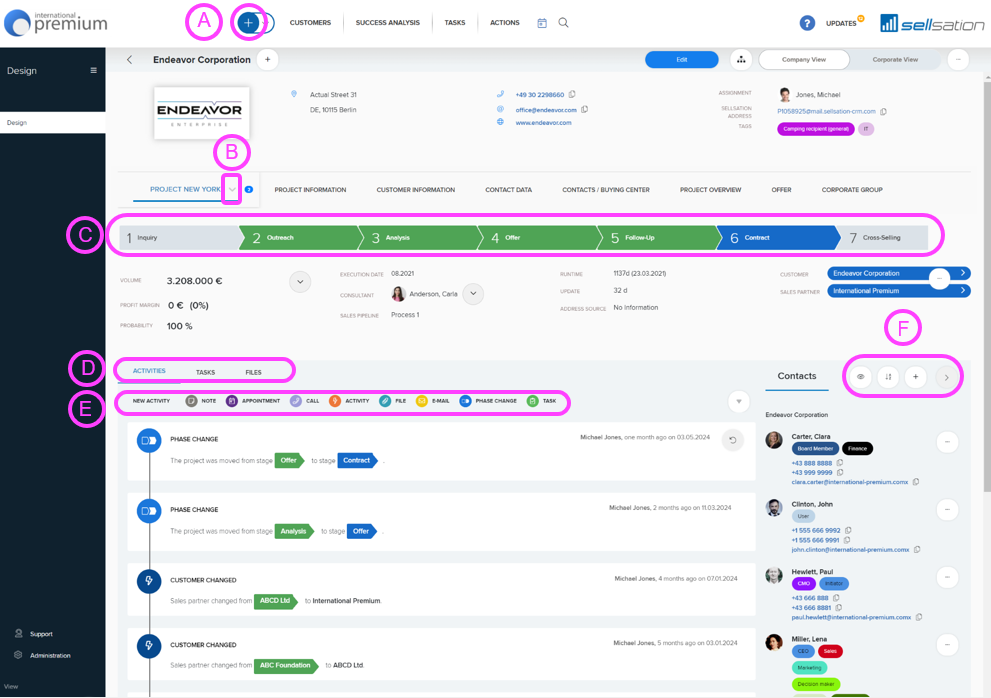Copy the Sellsation mail address
Image resolution: width=991 pixels, height=698 pixels.
click(x=884, y=111)
